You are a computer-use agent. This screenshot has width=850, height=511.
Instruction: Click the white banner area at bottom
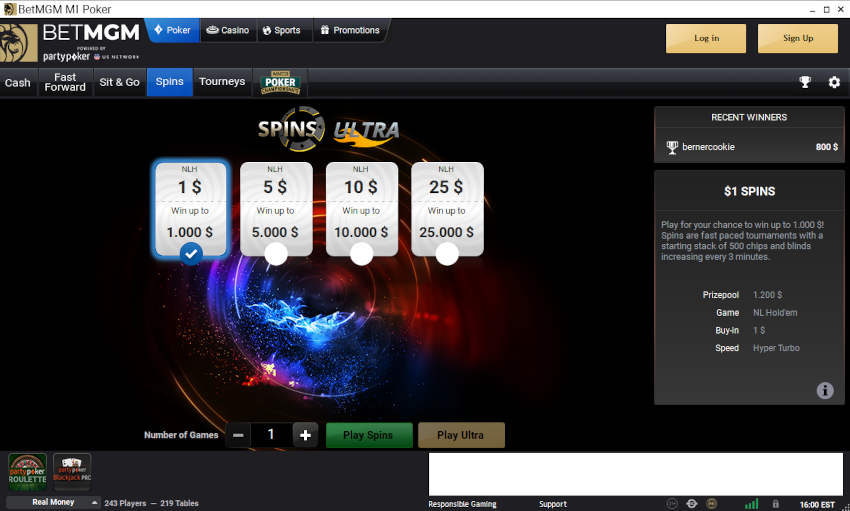(x=636, y=474)
